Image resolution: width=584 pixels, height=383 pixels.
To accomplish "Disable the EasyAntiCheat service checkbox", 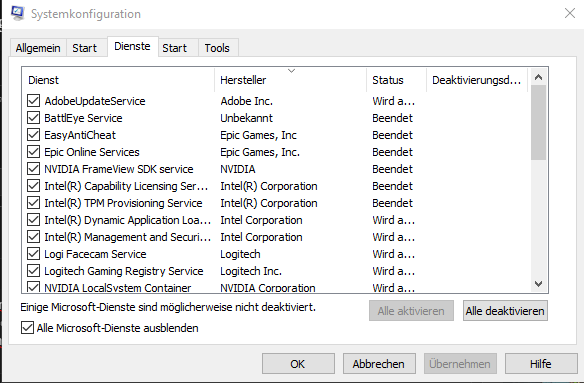I will (34, 135).
